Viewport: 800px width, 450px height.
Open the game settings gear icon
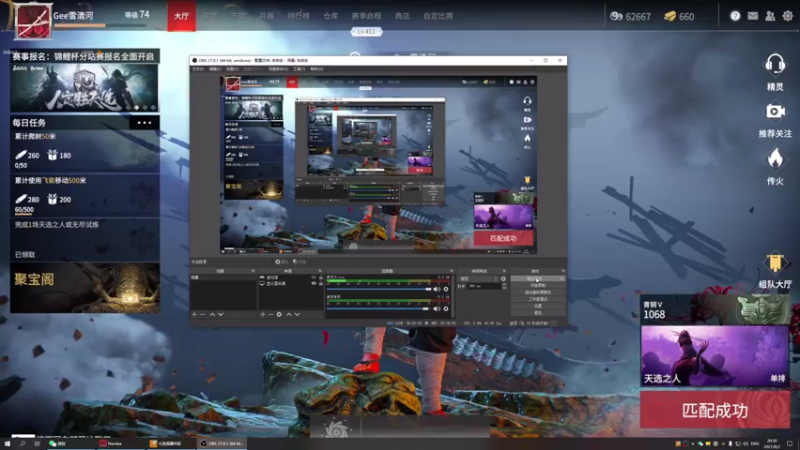click(788, 16)
